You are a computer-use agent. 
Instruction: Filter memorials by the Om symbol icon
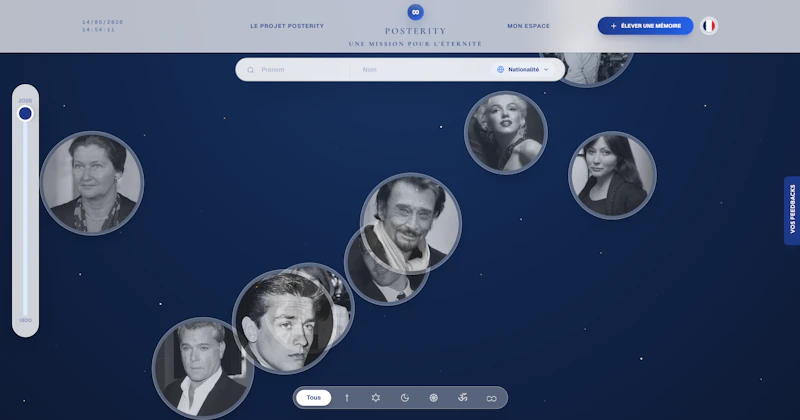(462, 398)
